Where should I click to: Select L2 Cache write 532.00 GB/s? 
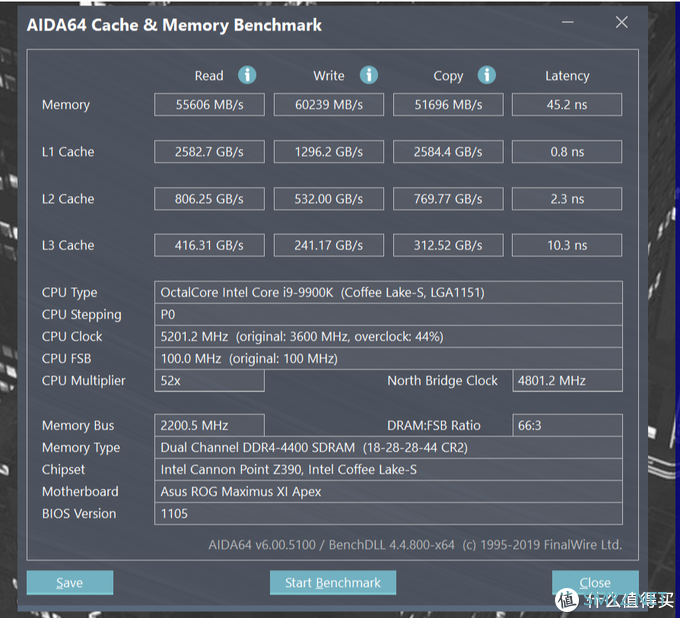[329, 199]
